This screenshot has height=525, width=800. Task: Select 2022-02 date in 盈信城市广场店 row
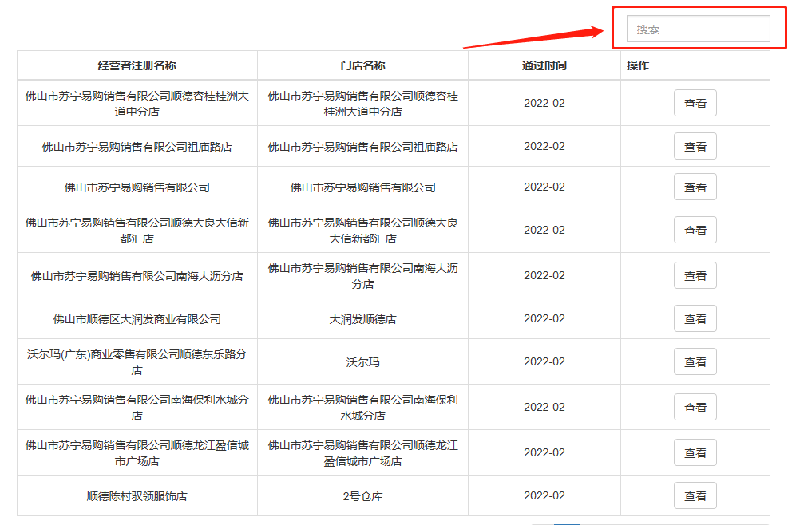[544, 452]
